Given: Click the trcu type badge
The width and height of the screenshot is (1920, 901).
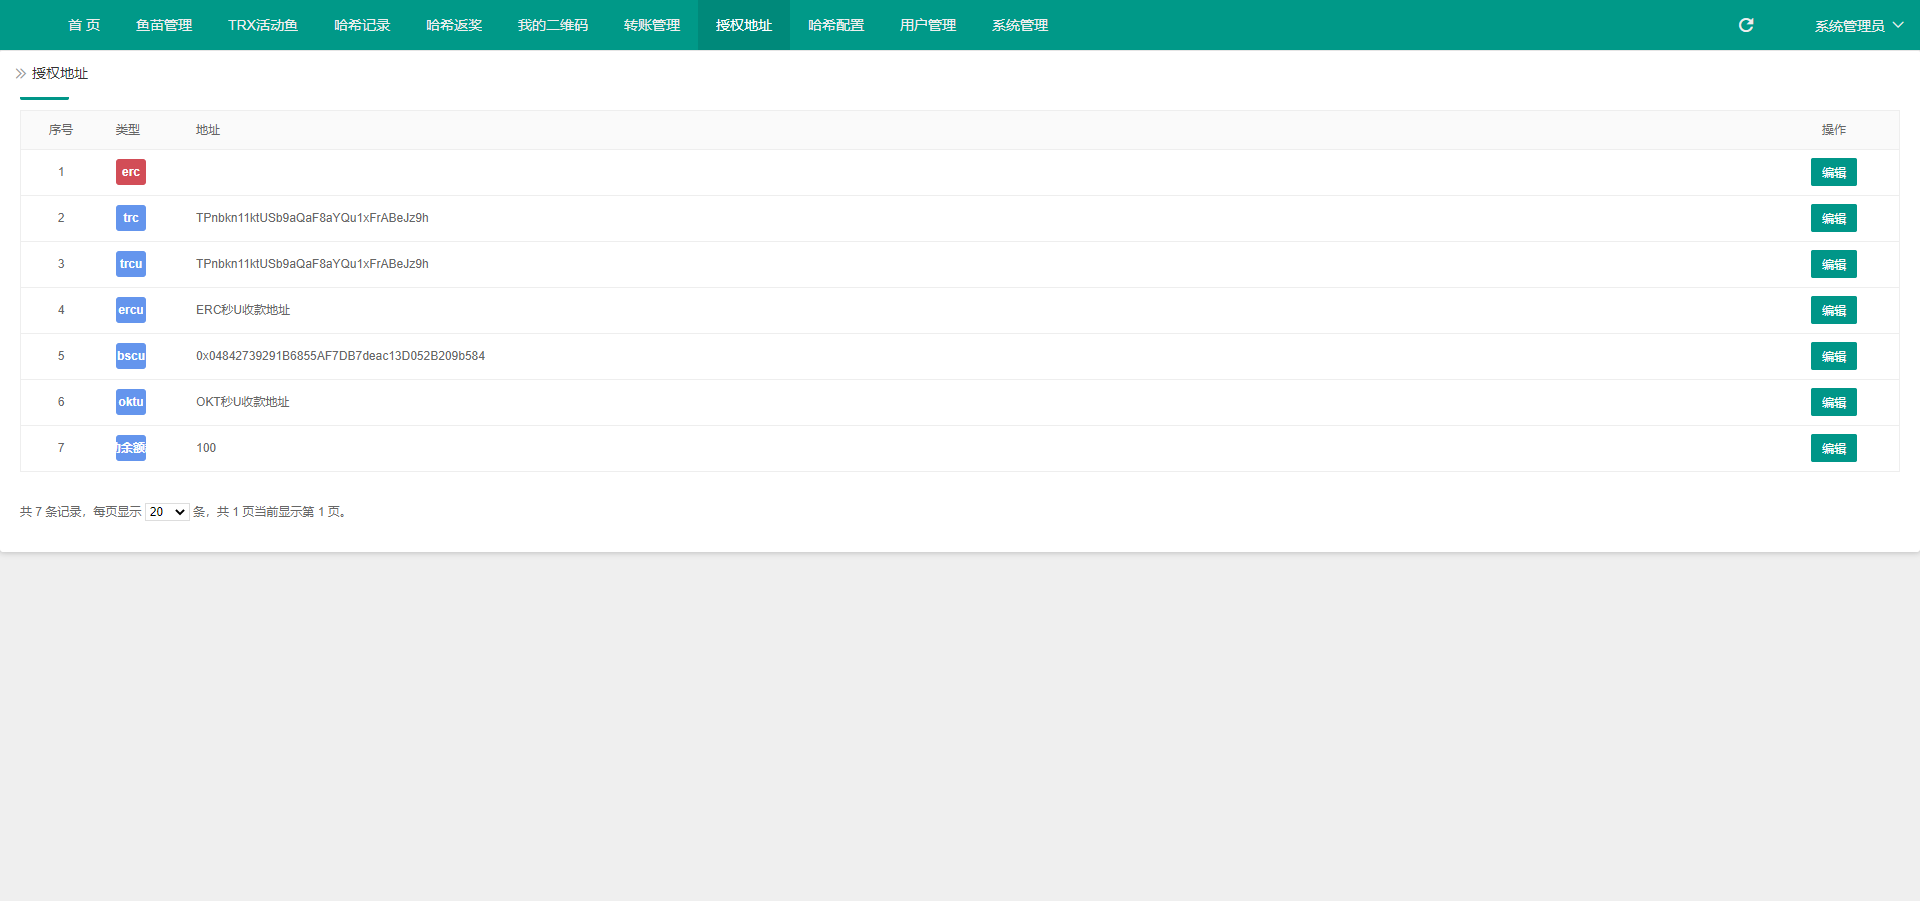Looking at the screenshot, I should pyautogui.click(x=131, y=264).
